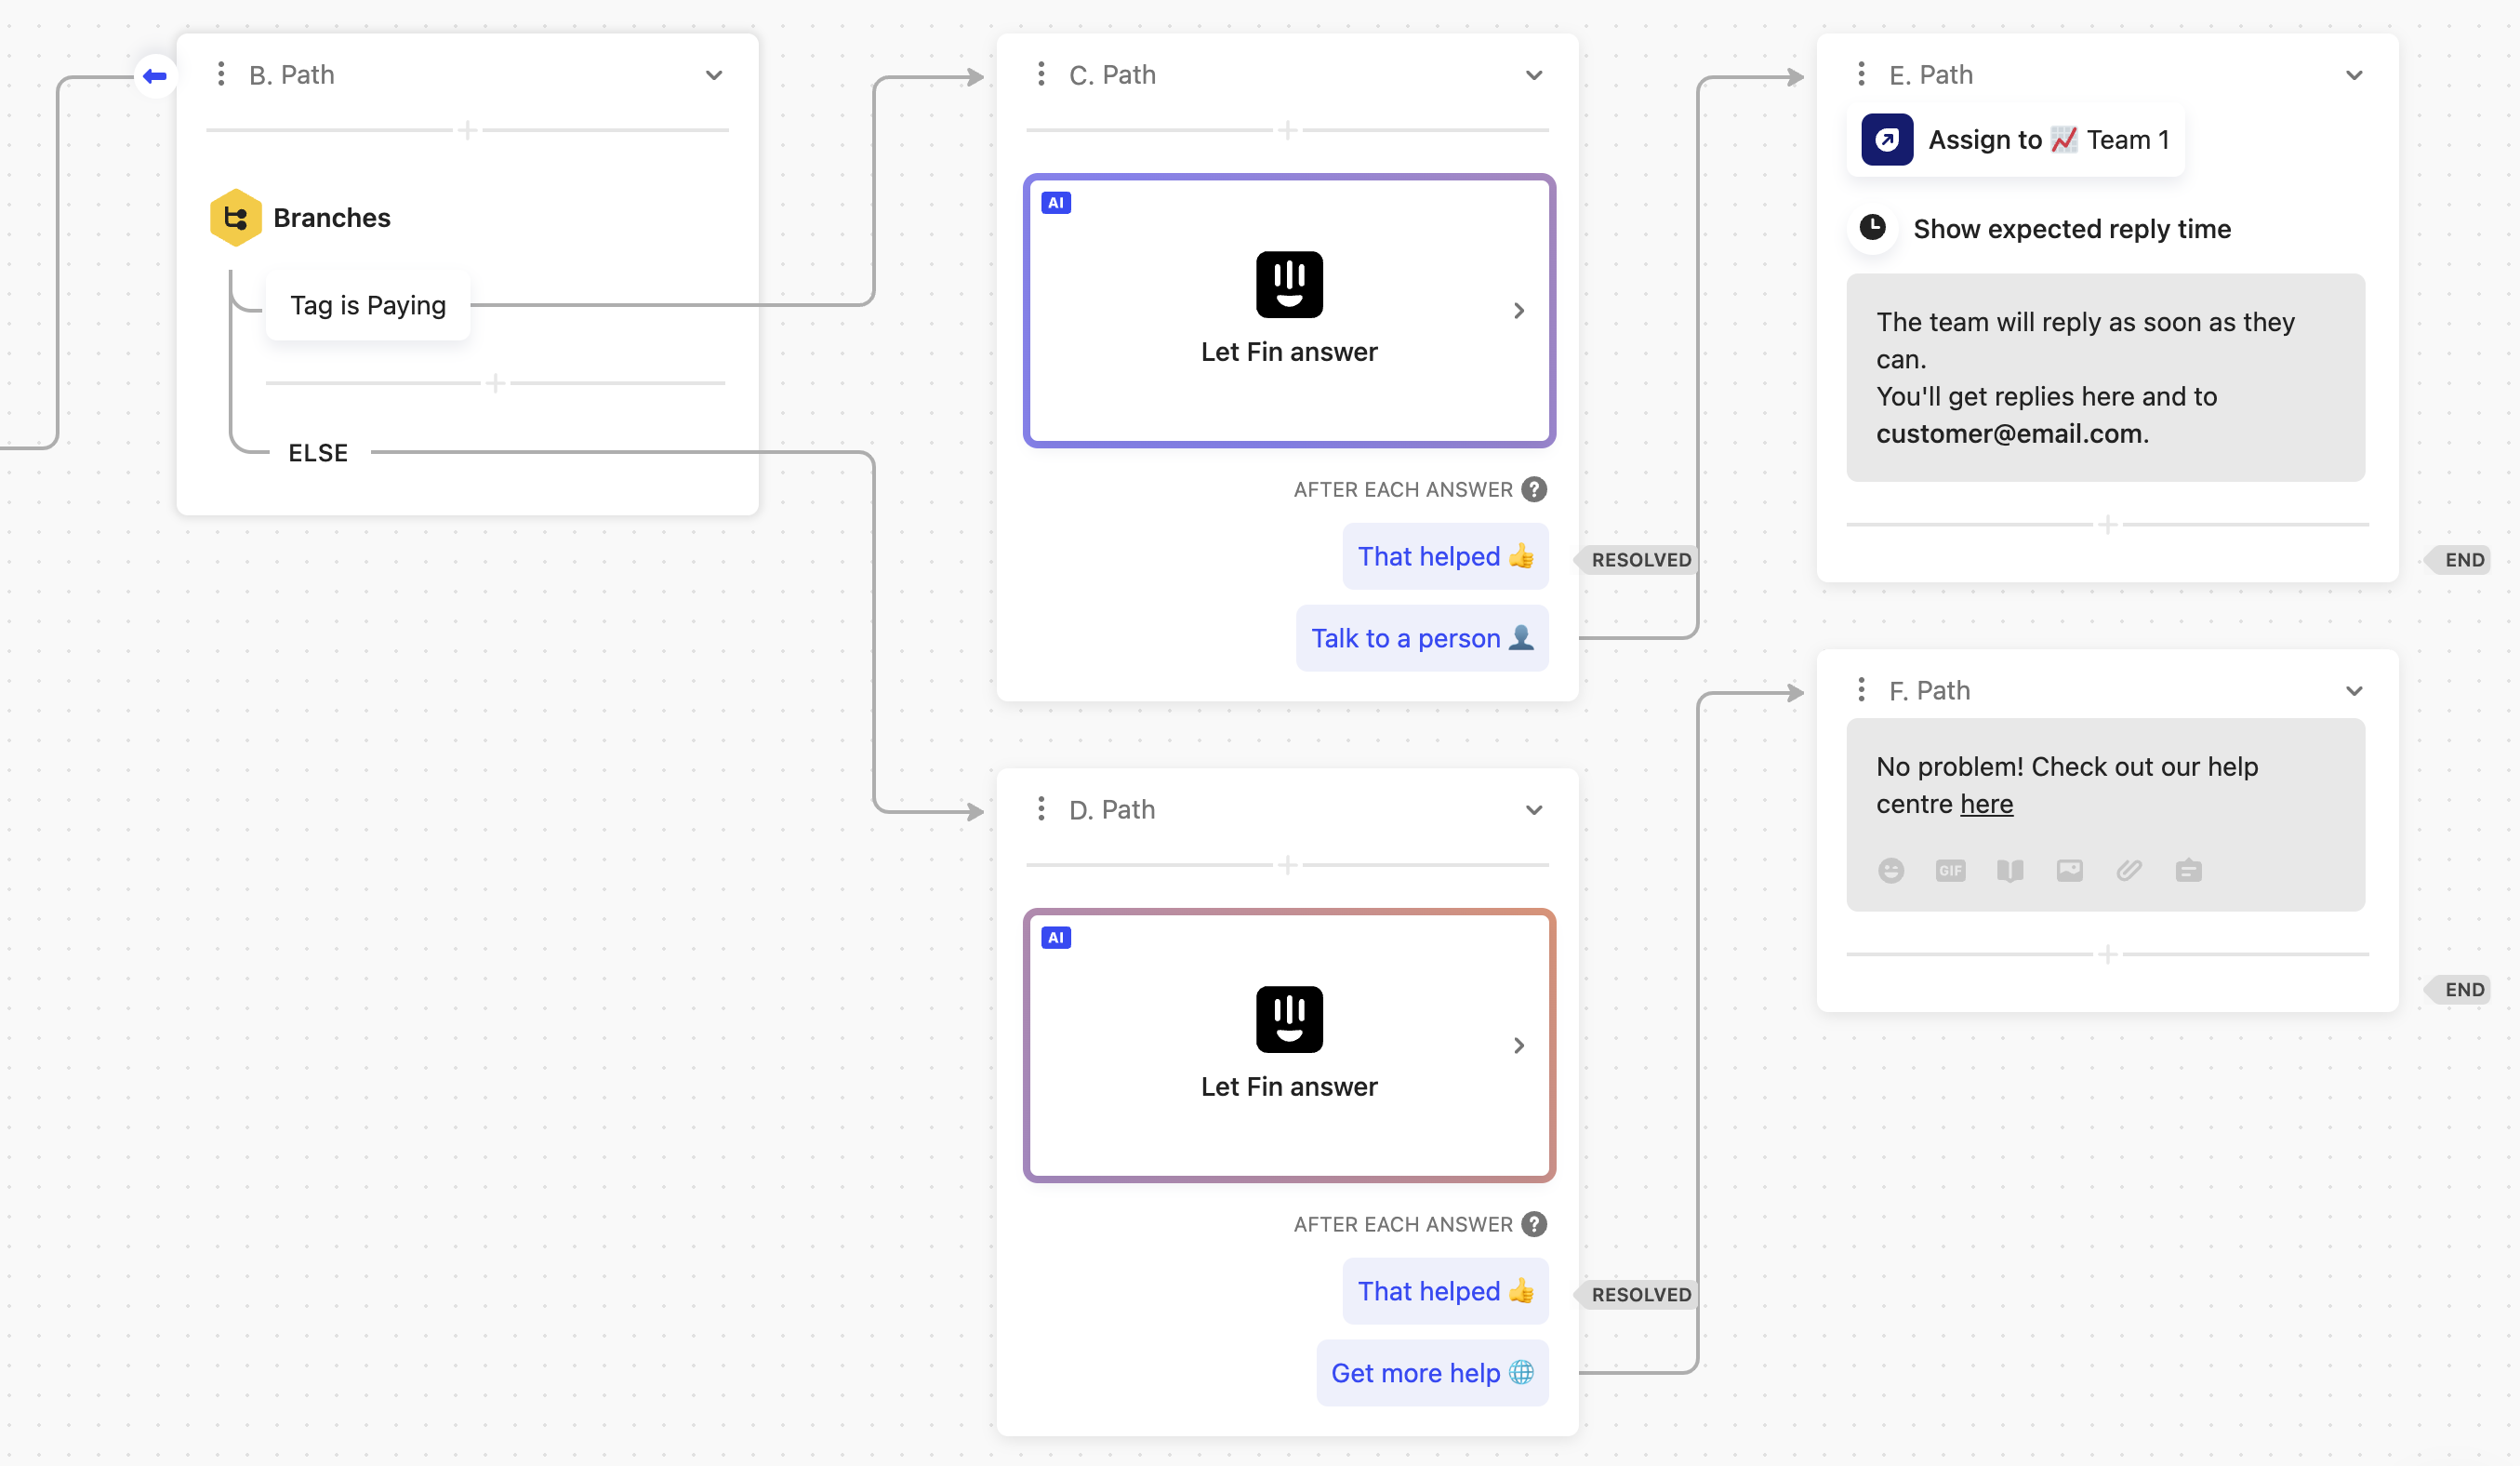The width and height of the screenshot is (2520, 1466).
Task: Attach a file using the paperclip icon
Action: click(x=2129, y=871)
